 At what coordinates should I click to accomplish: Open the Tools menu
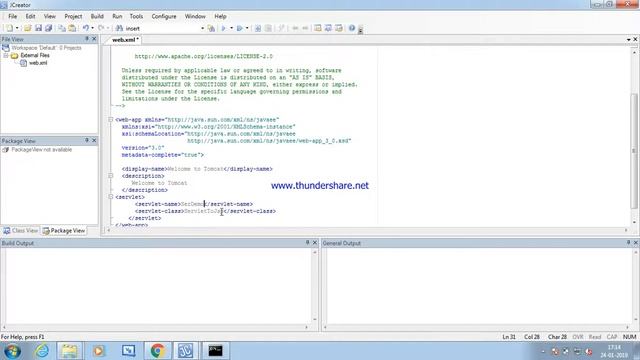tap(136, 16)
